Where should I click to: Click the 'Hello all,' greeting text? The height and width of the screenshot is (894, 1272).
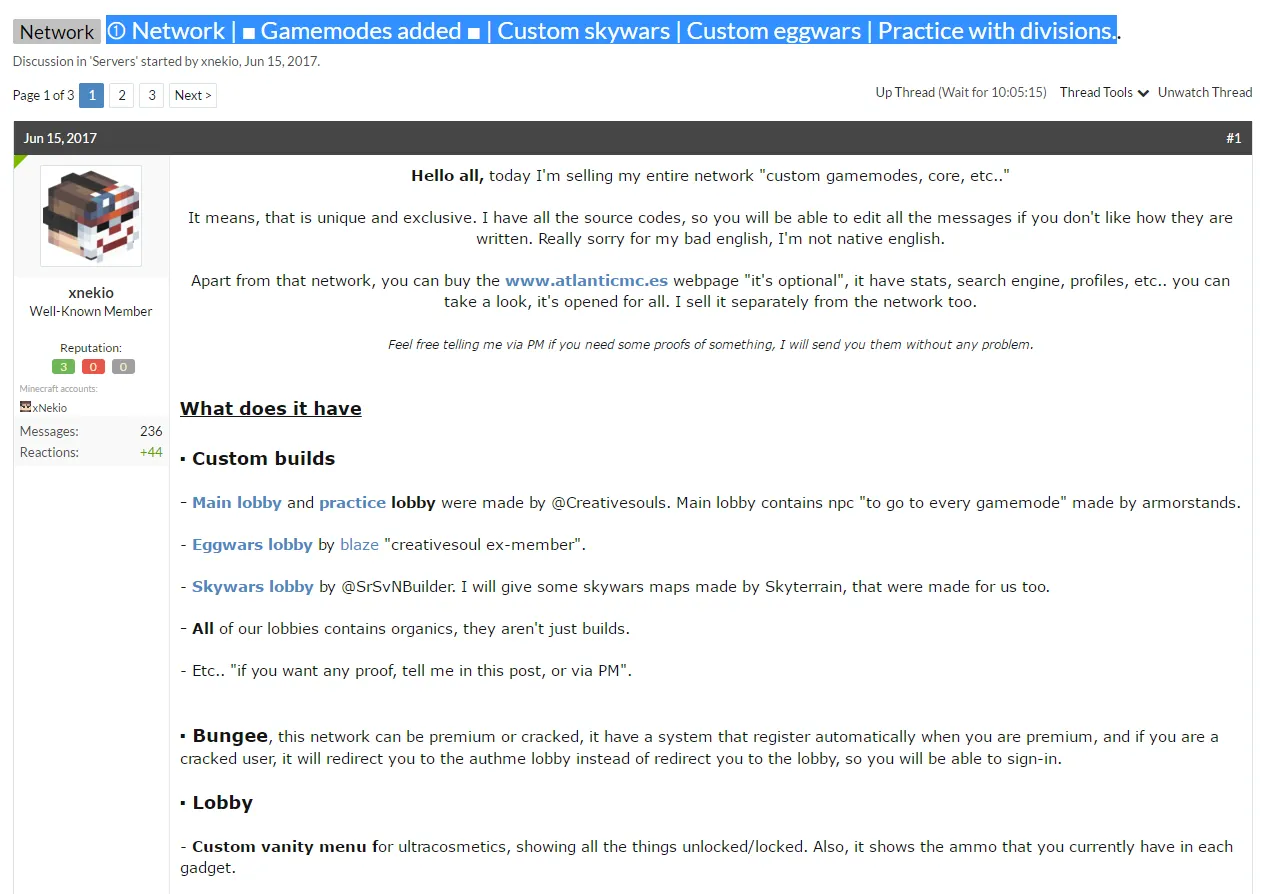pyautogui.click(x=447, y=176)
